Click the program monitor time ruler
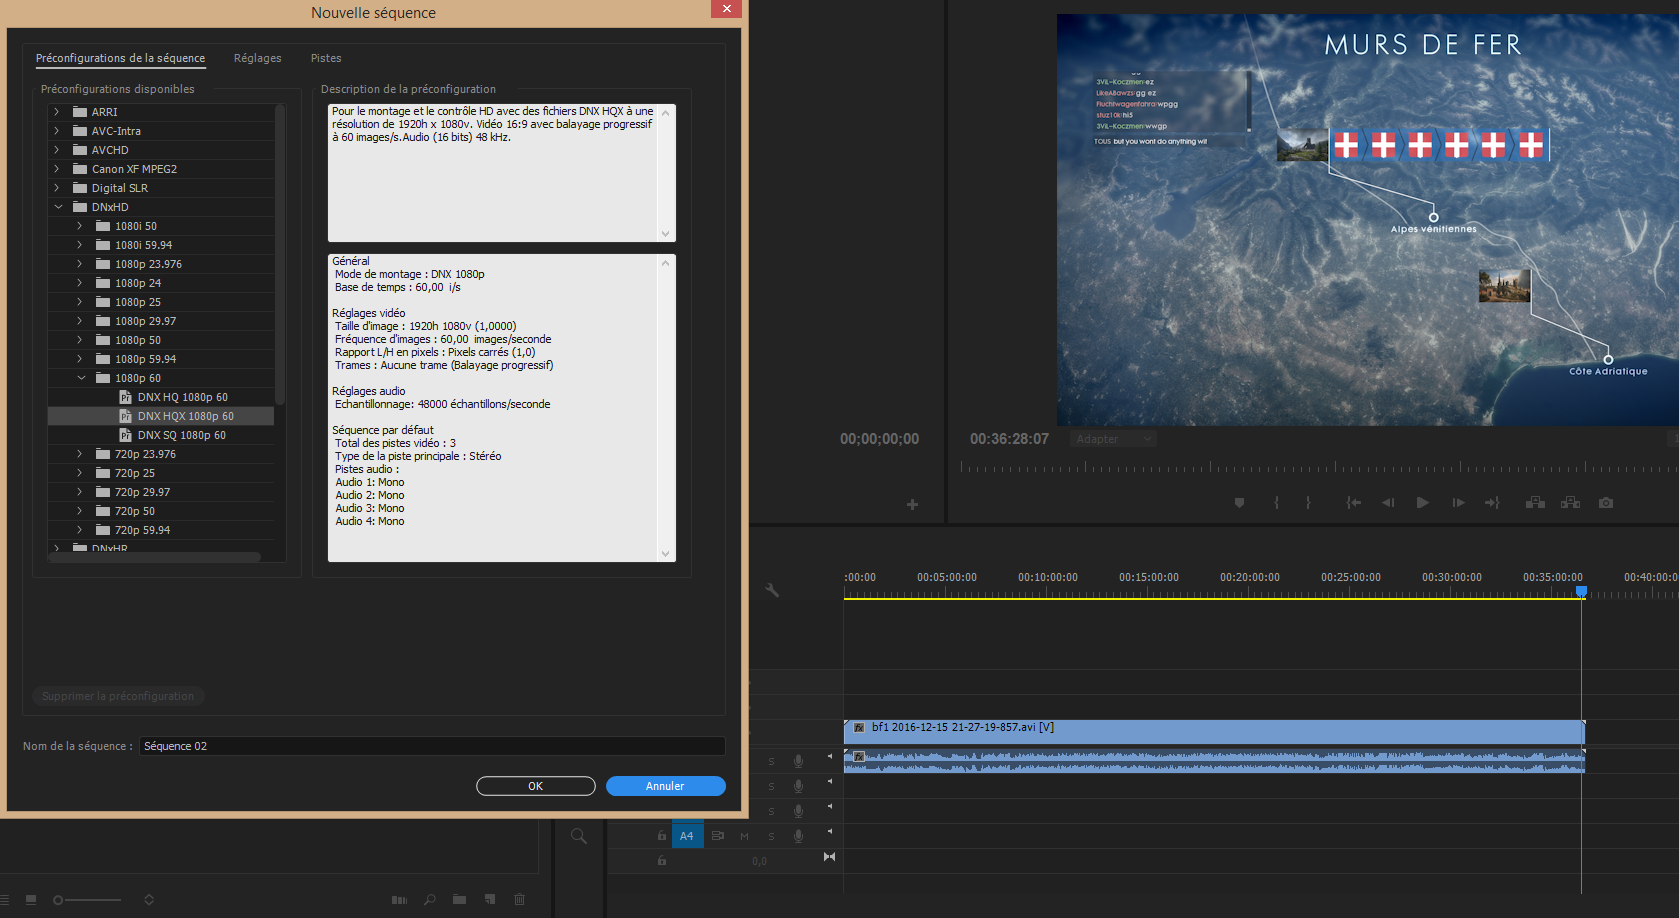The height and width of the screenshot is (918, 1679). click(1318, 467)
